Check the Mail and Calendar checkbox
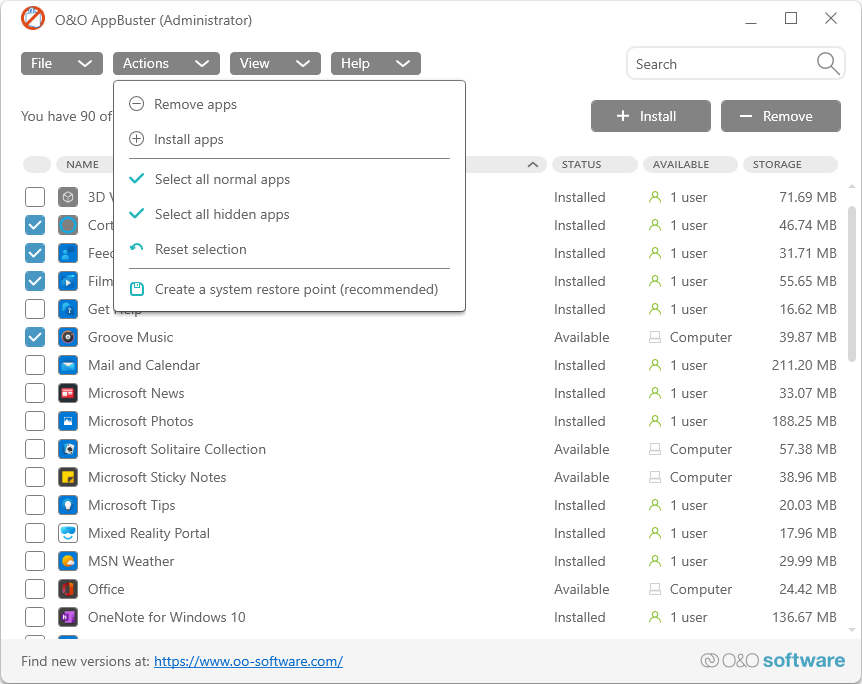This screenshot has height=684, width=862. (x=35, y=365)
